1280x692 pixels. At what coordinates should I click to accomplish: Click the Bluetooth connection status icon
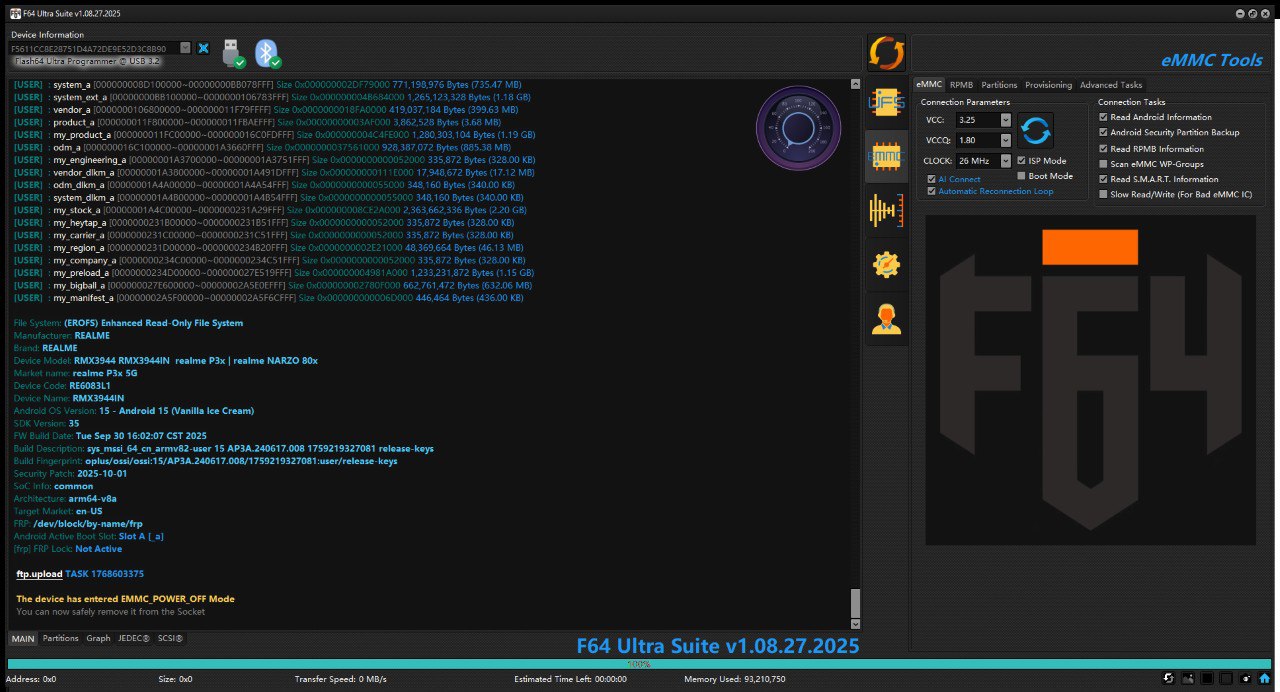click(266, 52)
